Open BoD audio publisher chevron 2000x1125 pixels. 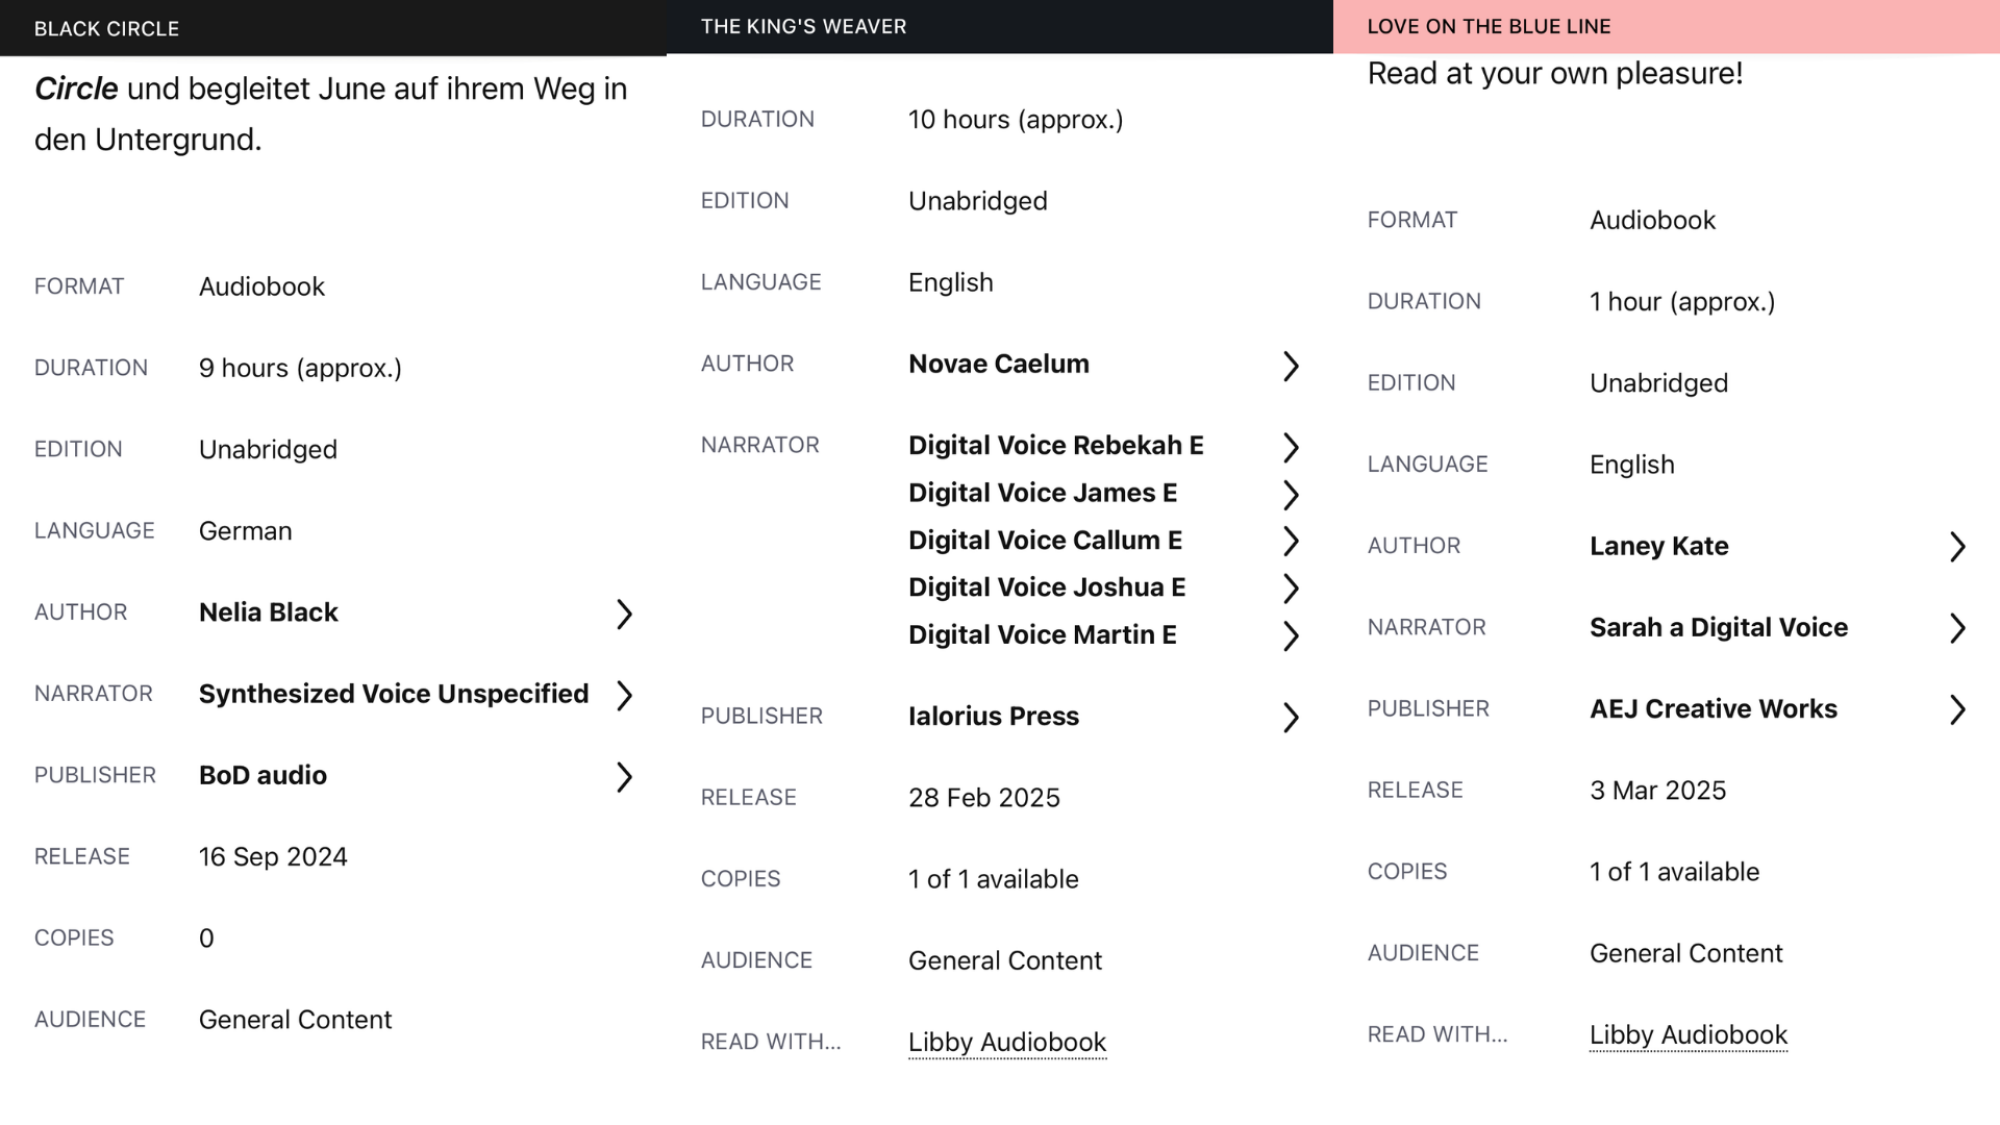coord(624,777)
